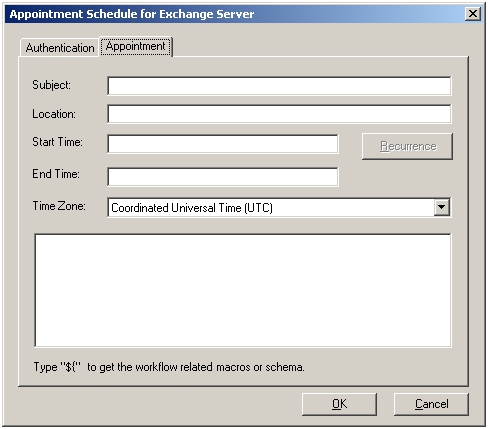Click the Subject label
This screenshot has height=429, width=488.
pos(51,85)
